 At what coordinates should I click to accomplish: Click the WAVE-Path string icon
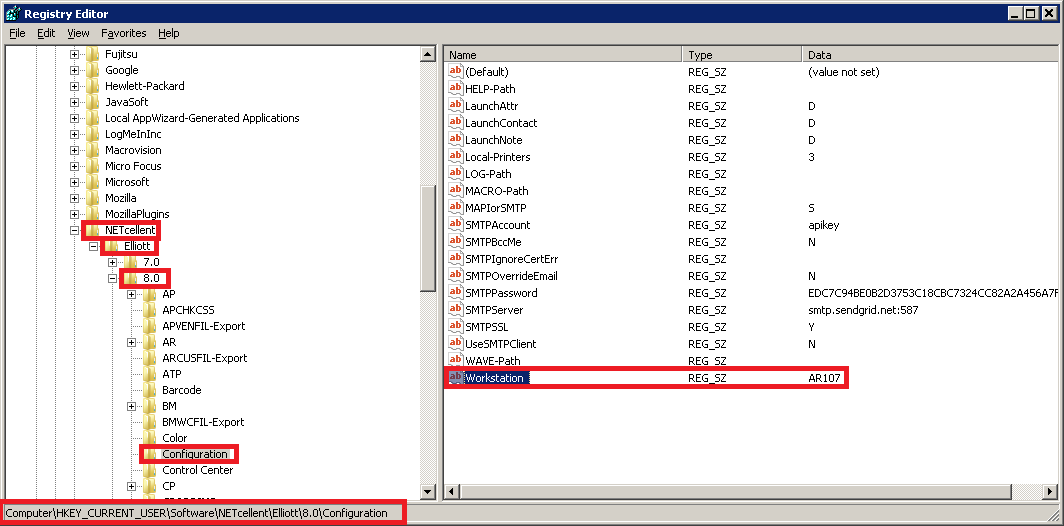click(456, 360)
